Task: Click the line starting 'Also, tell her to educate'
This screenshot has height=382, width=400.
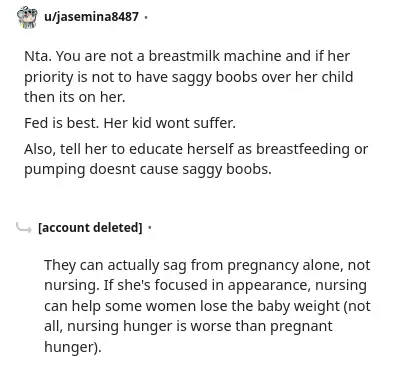Action: pos(196,149)
